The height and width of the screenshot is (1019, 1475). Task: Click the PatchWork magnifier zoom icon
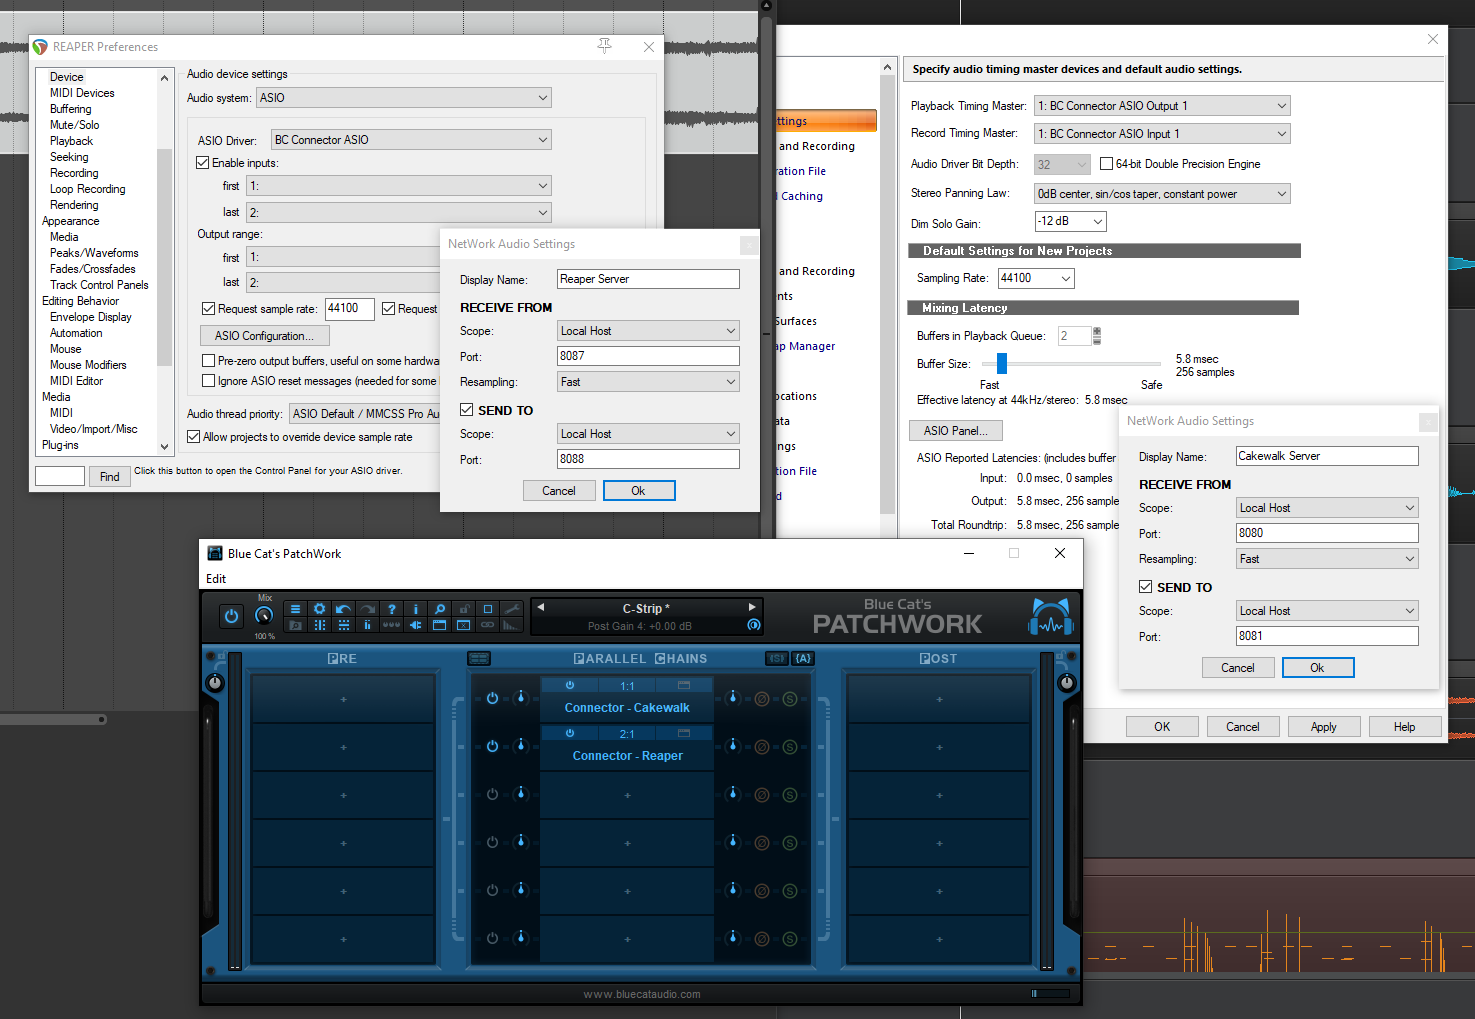coord(440,608)
